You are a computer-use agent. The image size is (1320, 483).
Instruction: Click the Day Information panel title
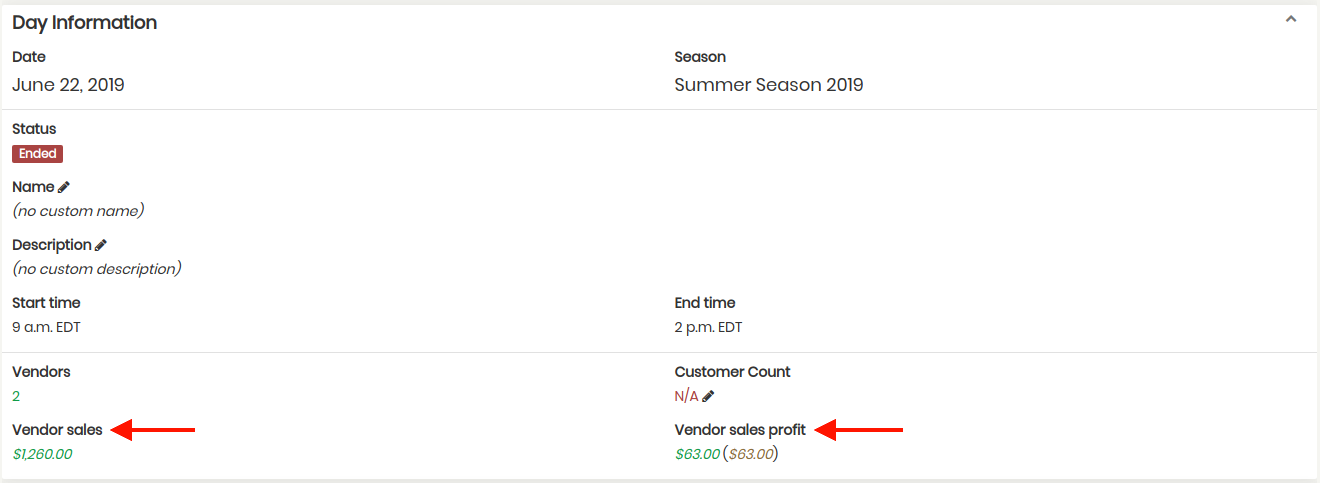pos(84,23)
